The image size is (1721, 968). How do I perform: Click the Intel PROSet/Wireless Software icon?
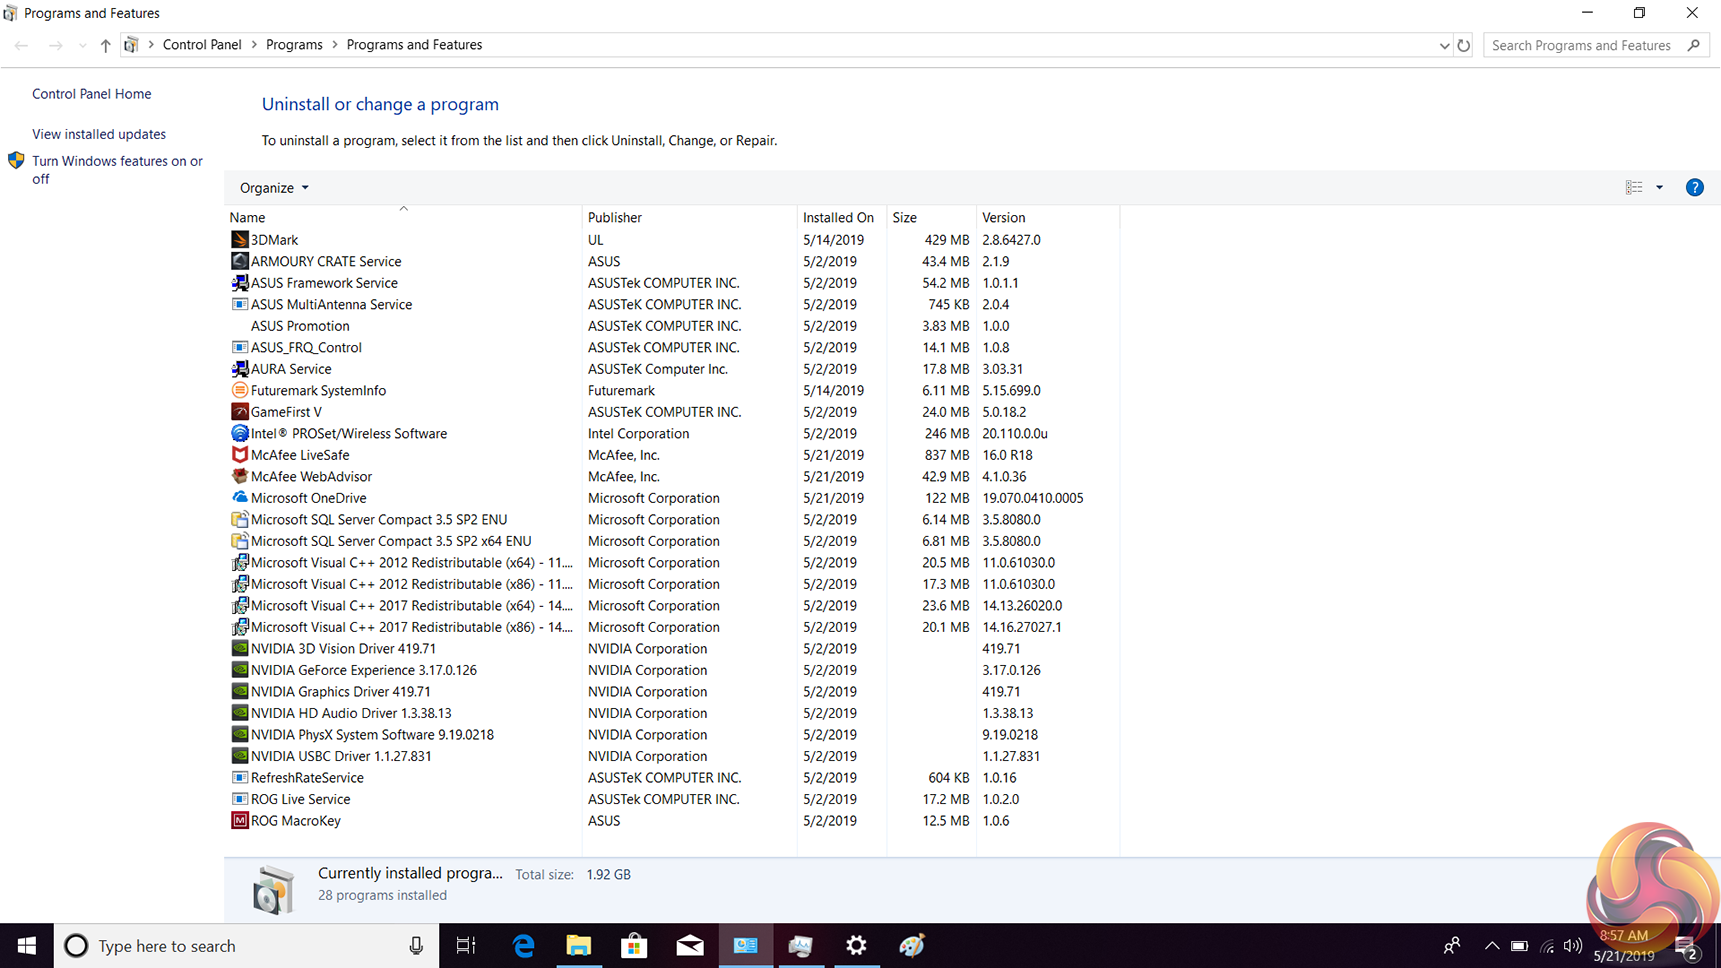(239, 434)
